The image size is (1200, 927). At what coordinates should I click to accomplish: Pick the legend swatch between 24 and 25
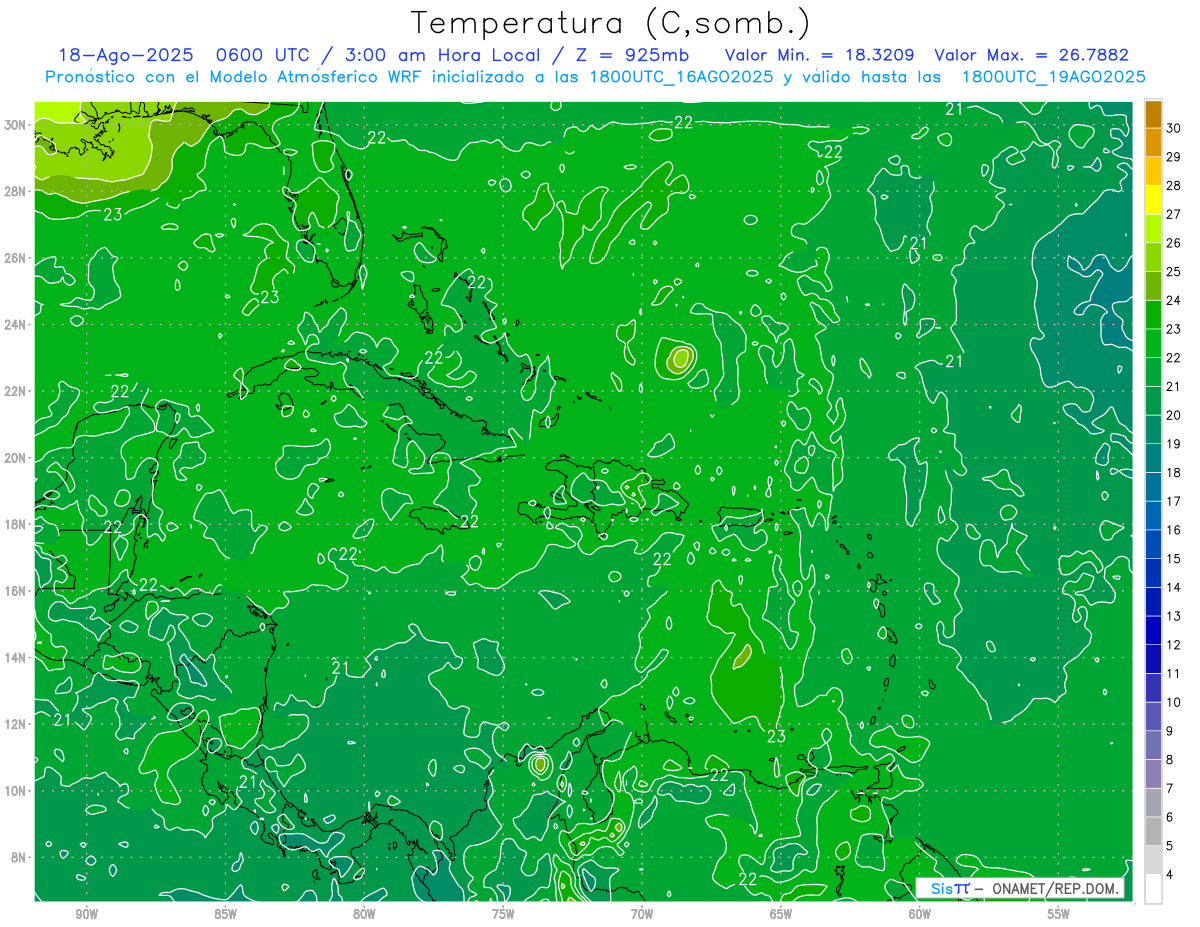[x=1153, y=286]
